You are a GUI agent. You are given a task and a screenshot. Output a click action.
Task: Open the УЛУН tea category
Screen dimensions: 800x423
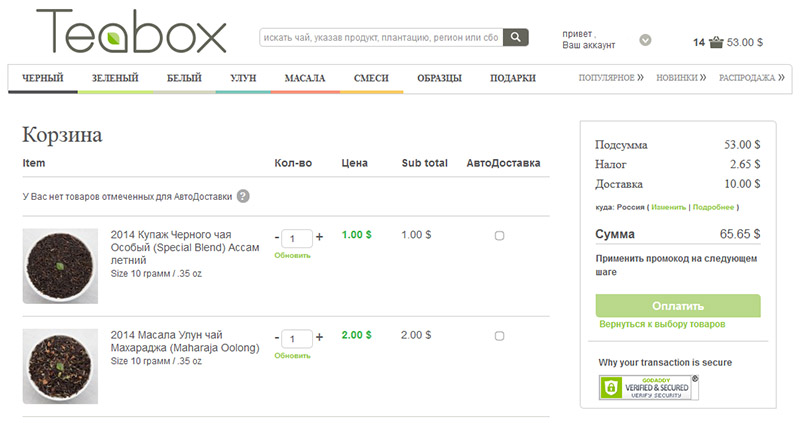click(243, 78)
